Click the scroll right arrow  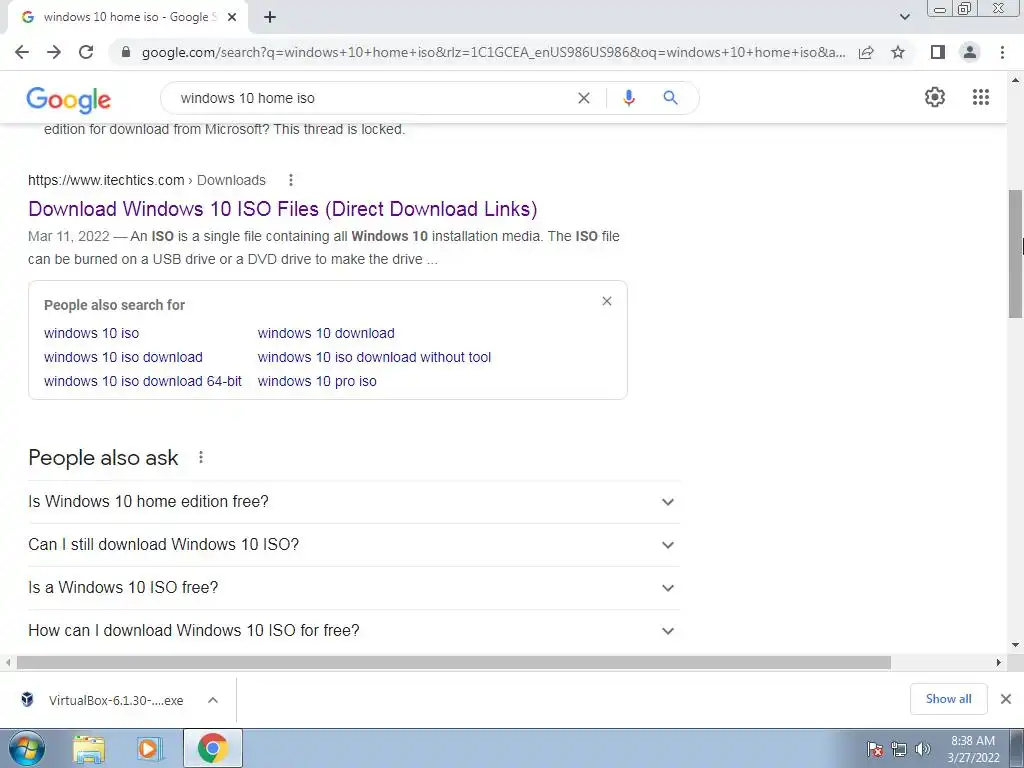tap(999, 662)
